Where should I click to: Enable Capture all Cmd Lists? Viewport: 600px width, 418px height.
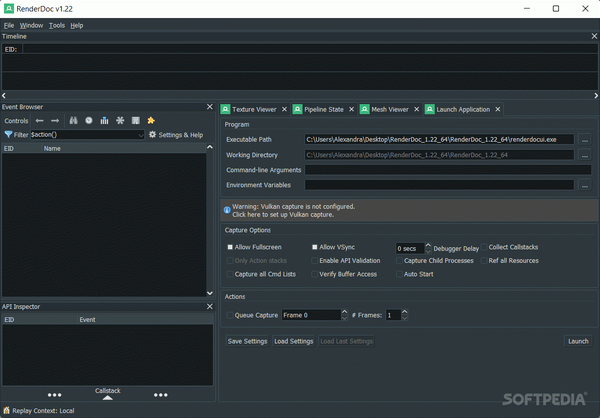pos(230,274)
